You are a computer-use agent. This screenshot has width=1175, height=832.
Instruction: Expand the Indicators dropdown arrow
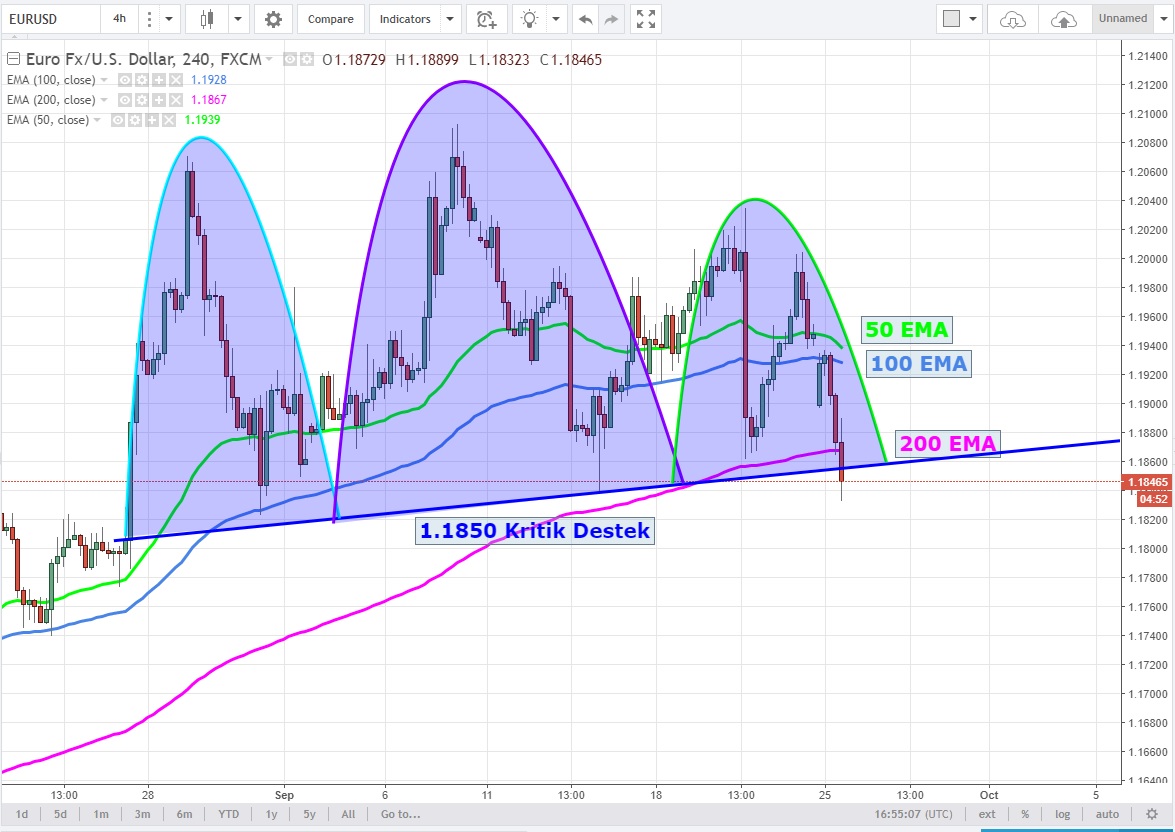[450, 19]
